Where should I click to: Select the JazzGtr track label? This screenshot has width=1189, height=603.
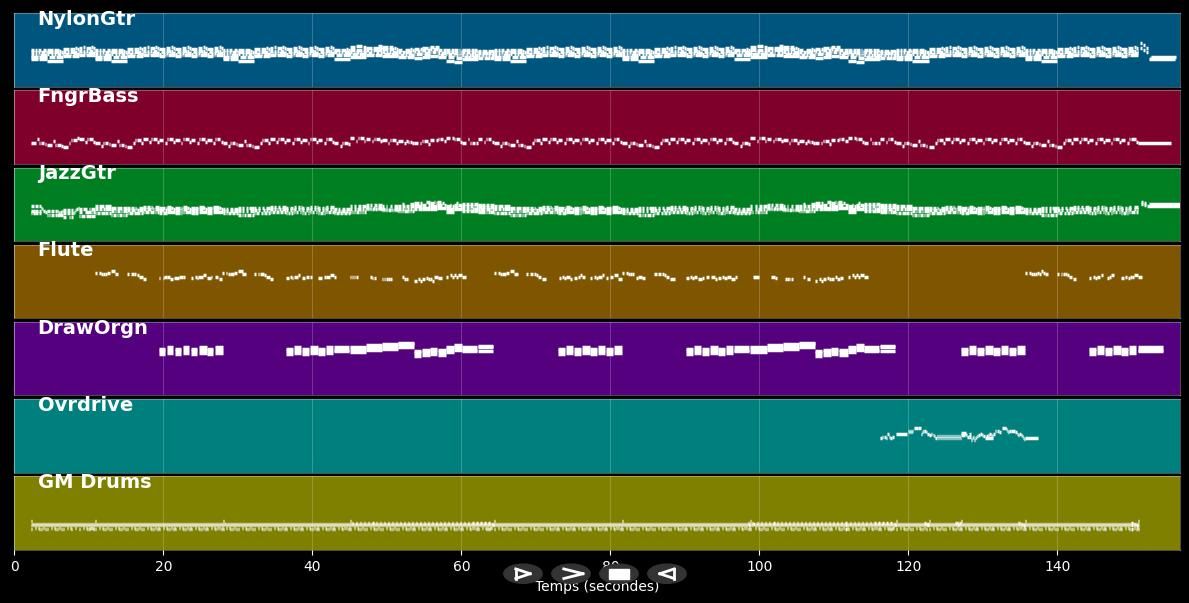pos(77,173)
